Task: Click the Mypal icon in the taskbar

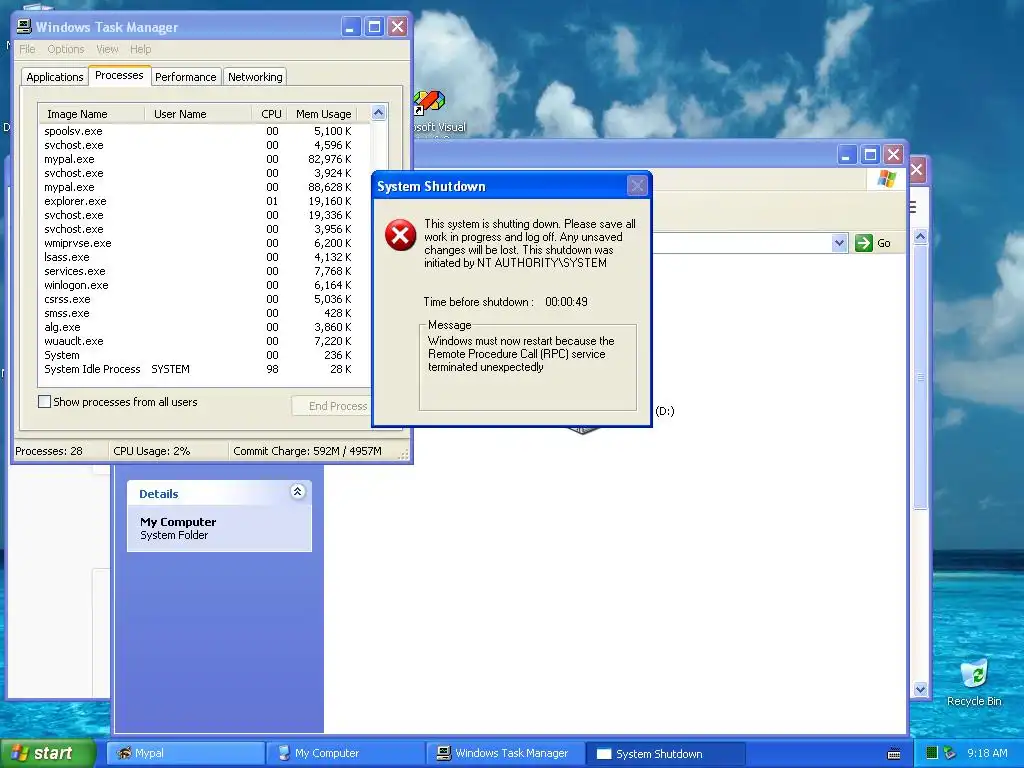Action: (x=124, y=753)
